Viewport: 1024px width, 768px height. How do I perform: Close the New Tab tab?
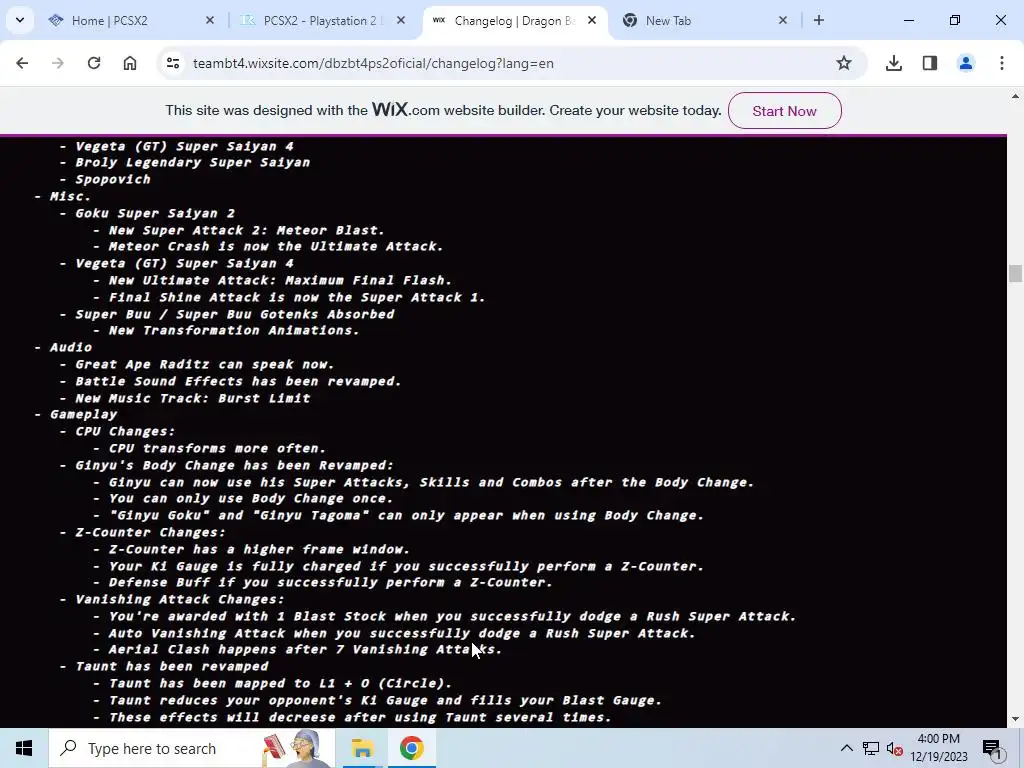click(783, 21)
